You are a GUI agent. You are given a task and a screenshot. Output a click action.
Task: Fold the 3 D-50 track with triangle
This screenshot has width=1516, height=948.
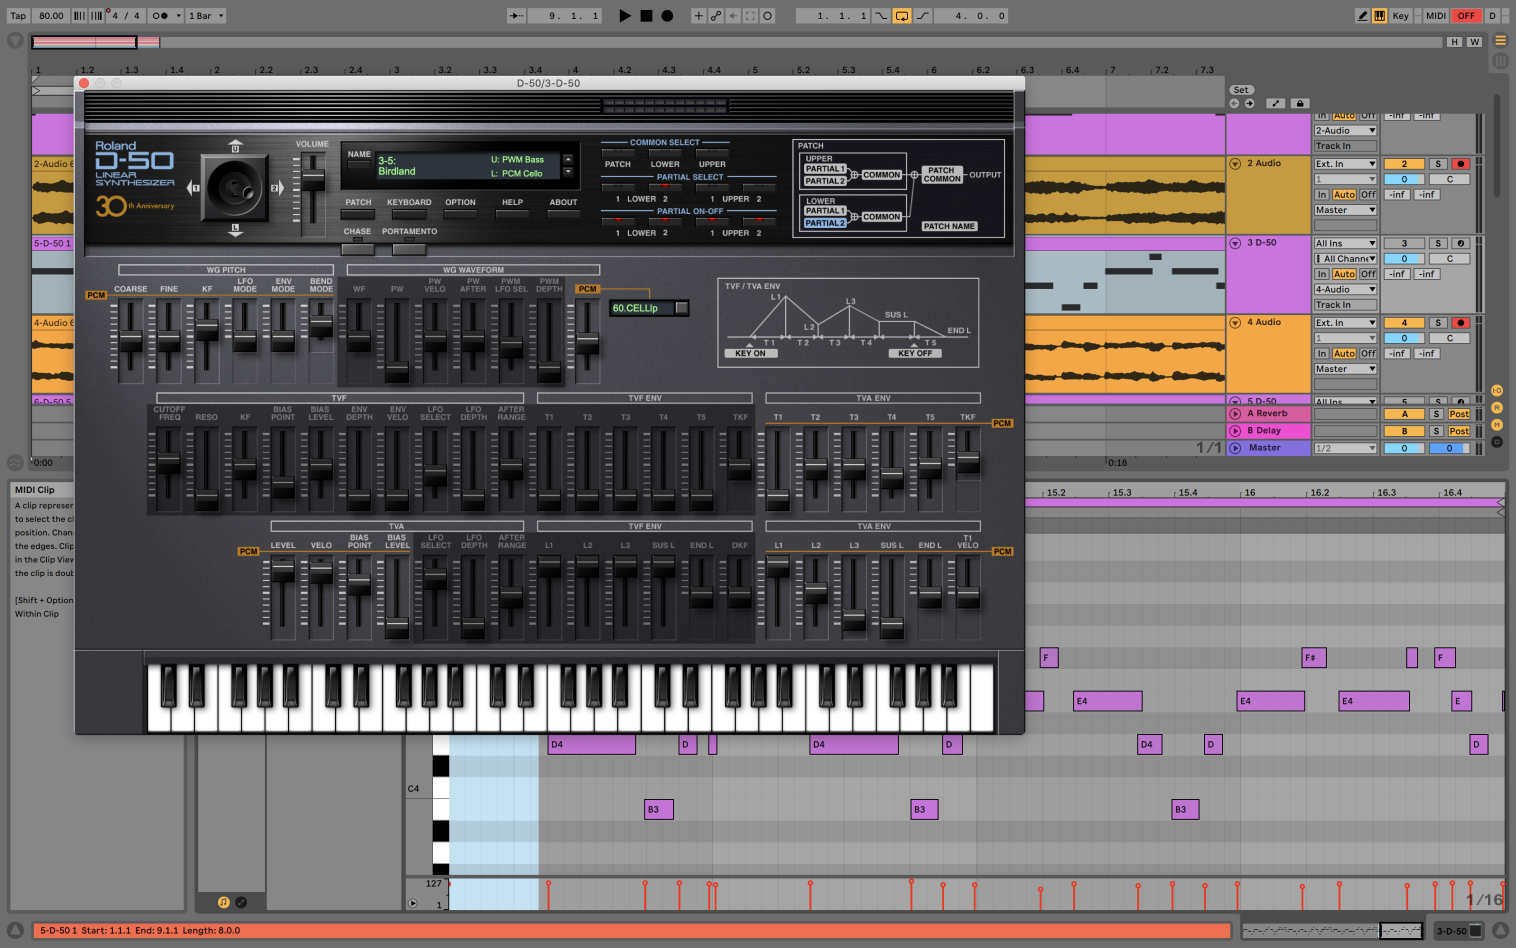tap(1235, 243)
